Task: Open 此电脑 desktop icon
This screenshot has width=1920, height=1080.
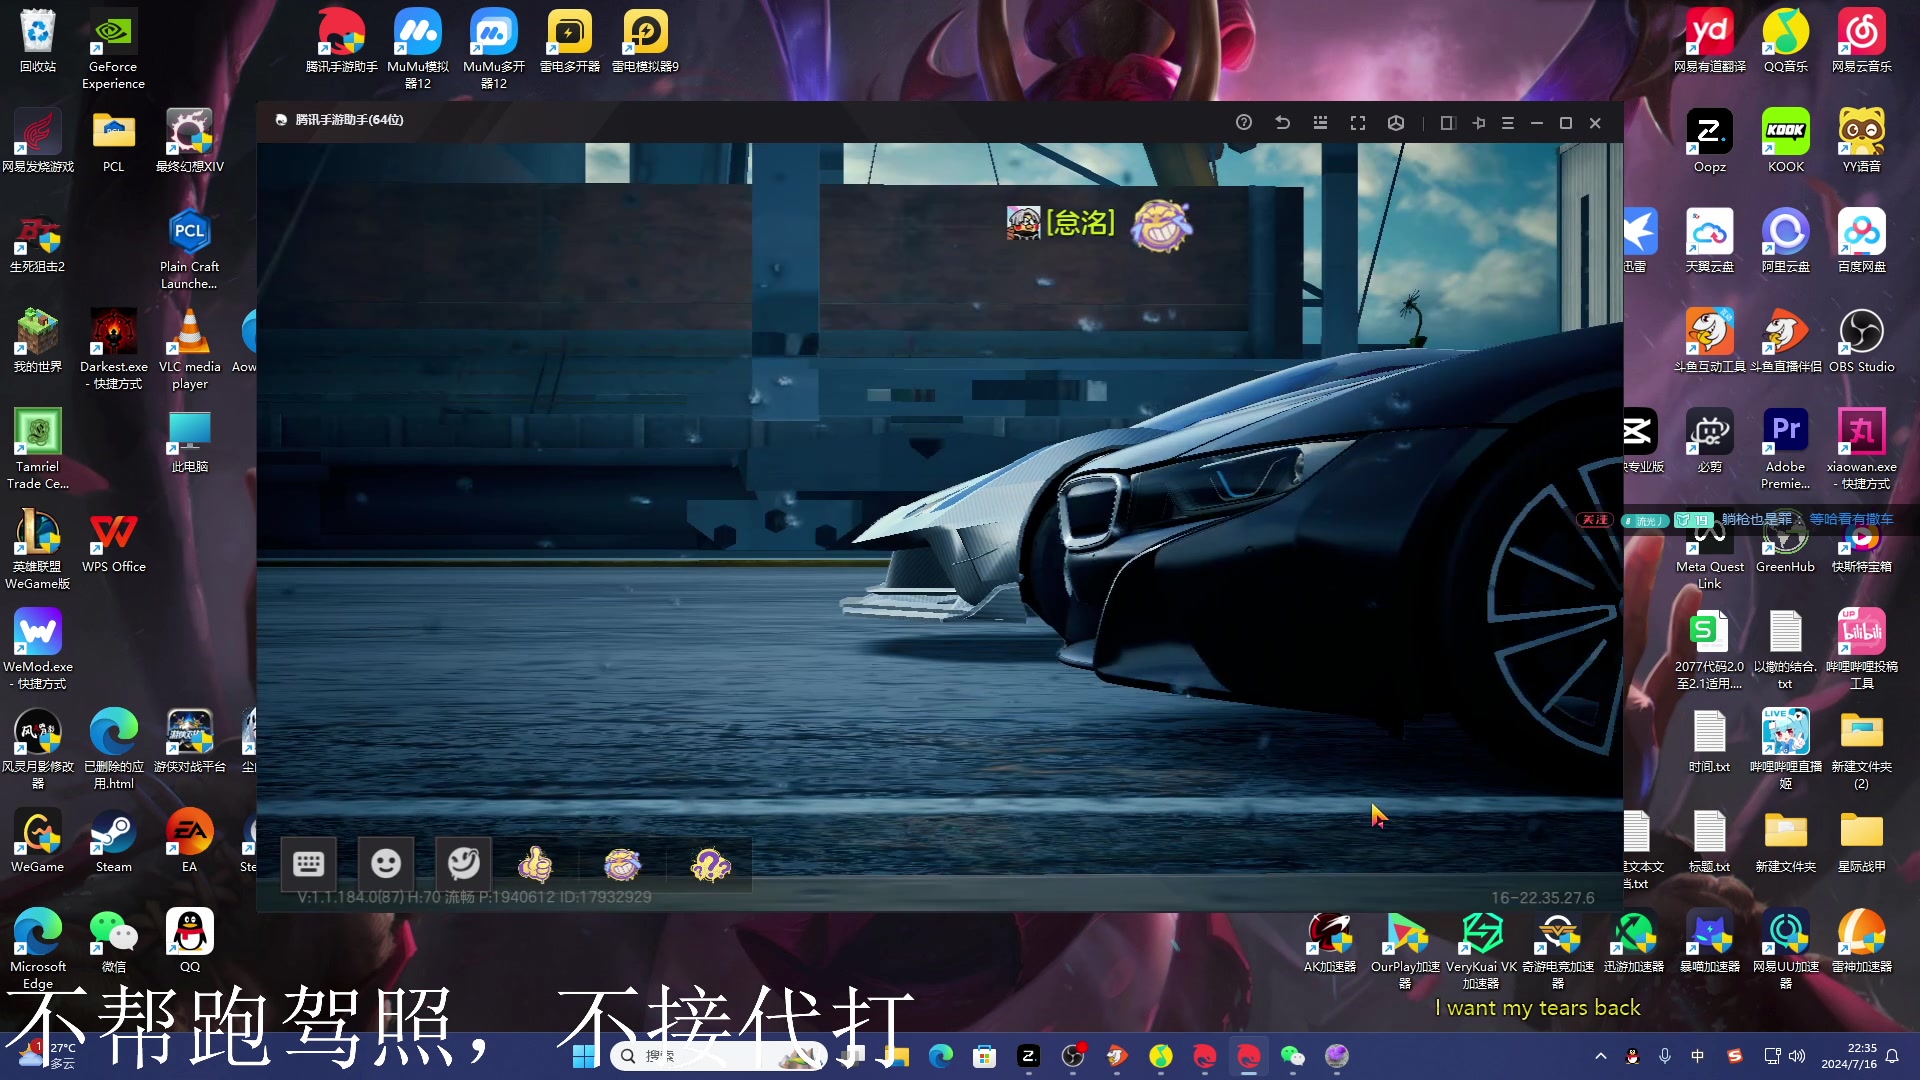Action: pos(189,441)
